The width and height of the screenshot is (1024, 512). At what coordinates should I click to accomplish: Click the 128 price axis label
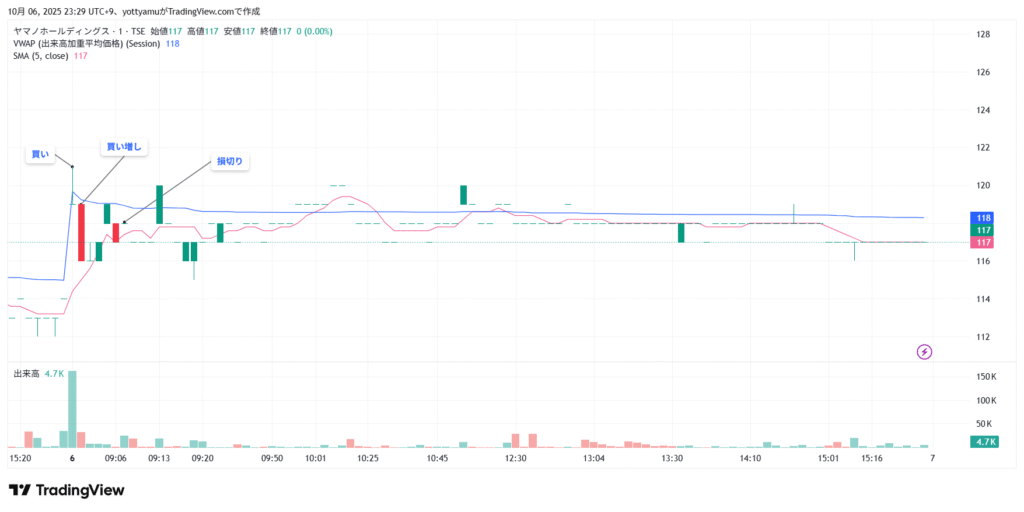982,34
